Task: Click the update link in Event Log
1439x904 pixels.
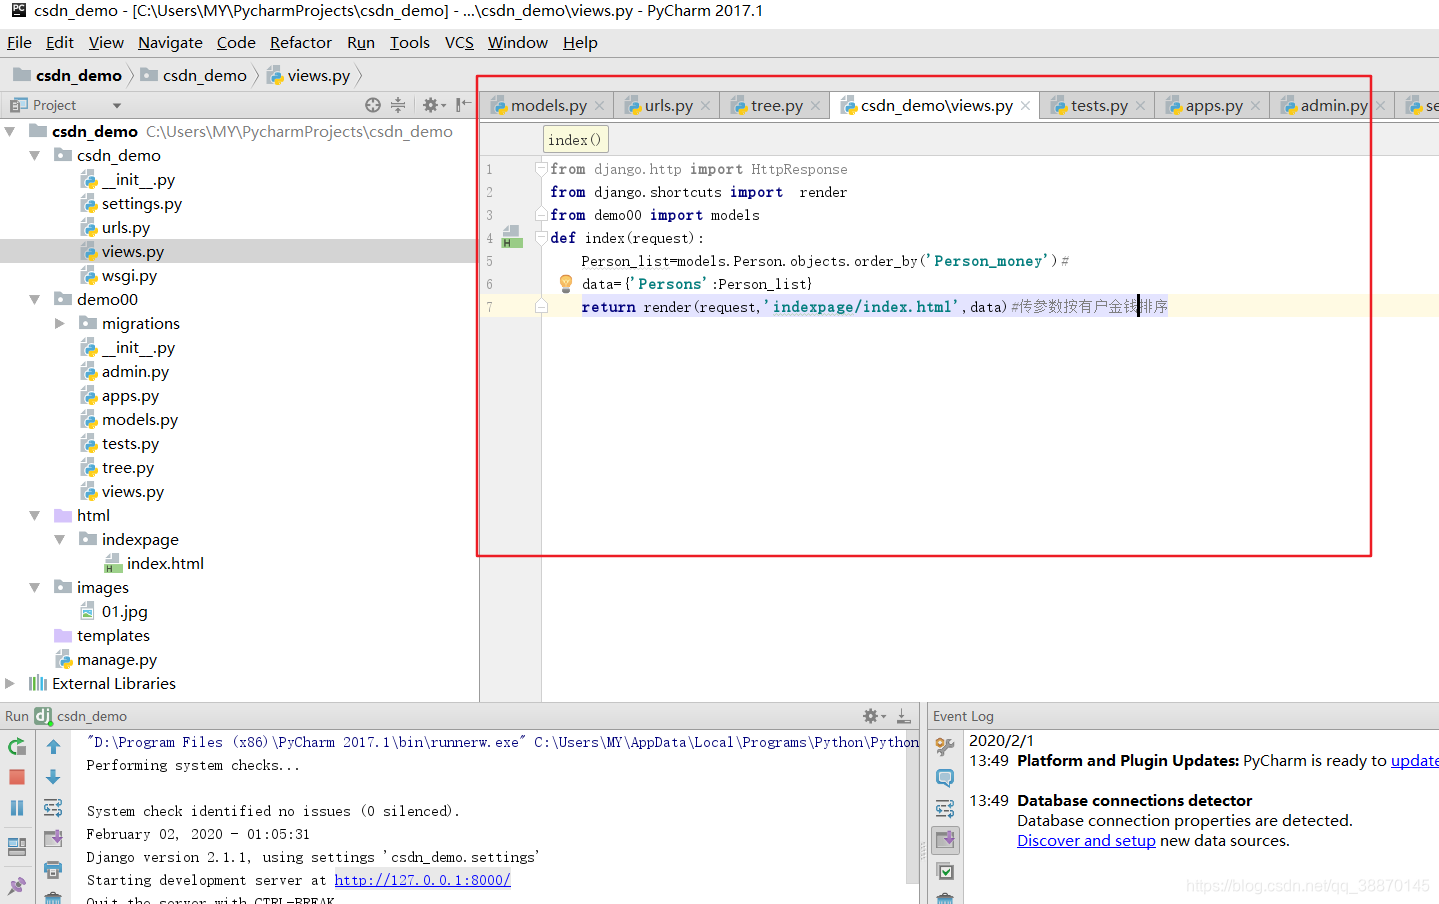Action: 1414,760
